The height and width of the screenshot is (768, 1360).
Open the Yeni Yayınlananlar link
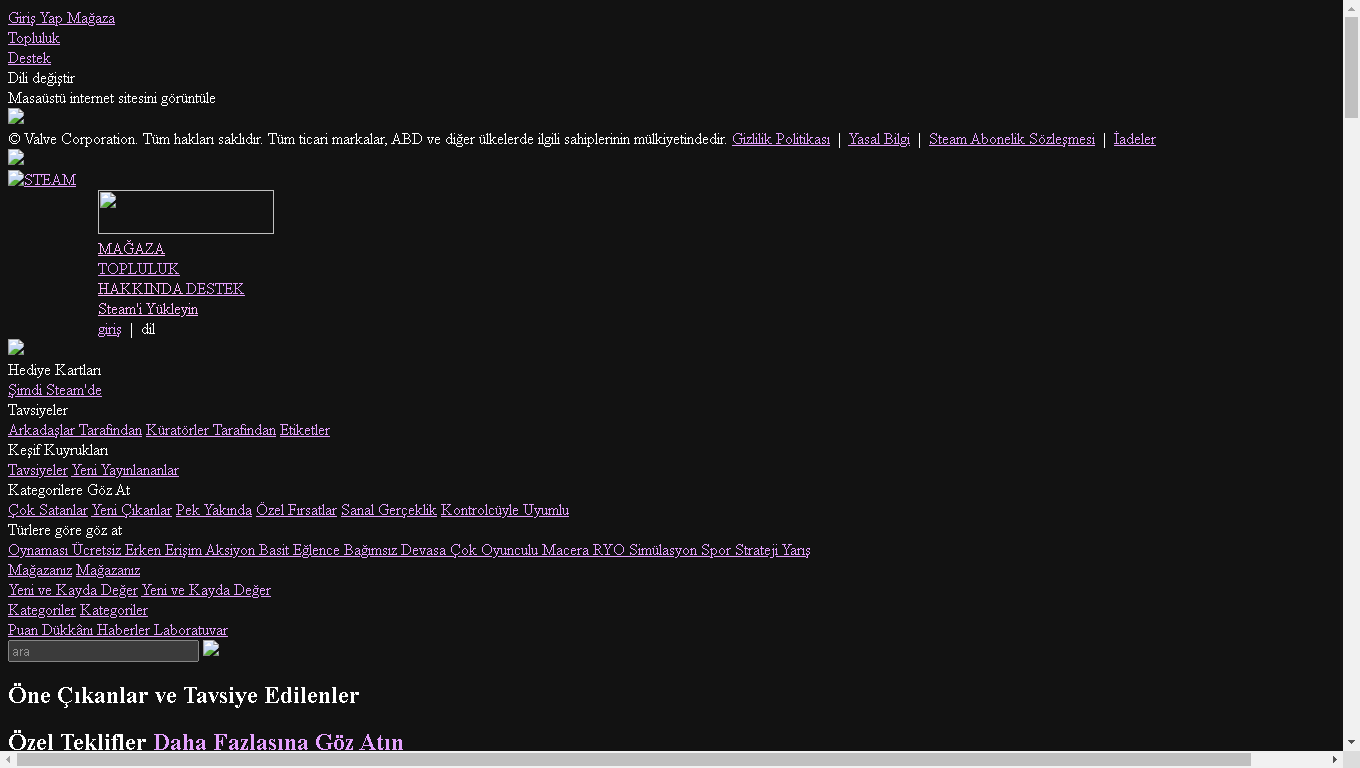[x=125, y=470]
